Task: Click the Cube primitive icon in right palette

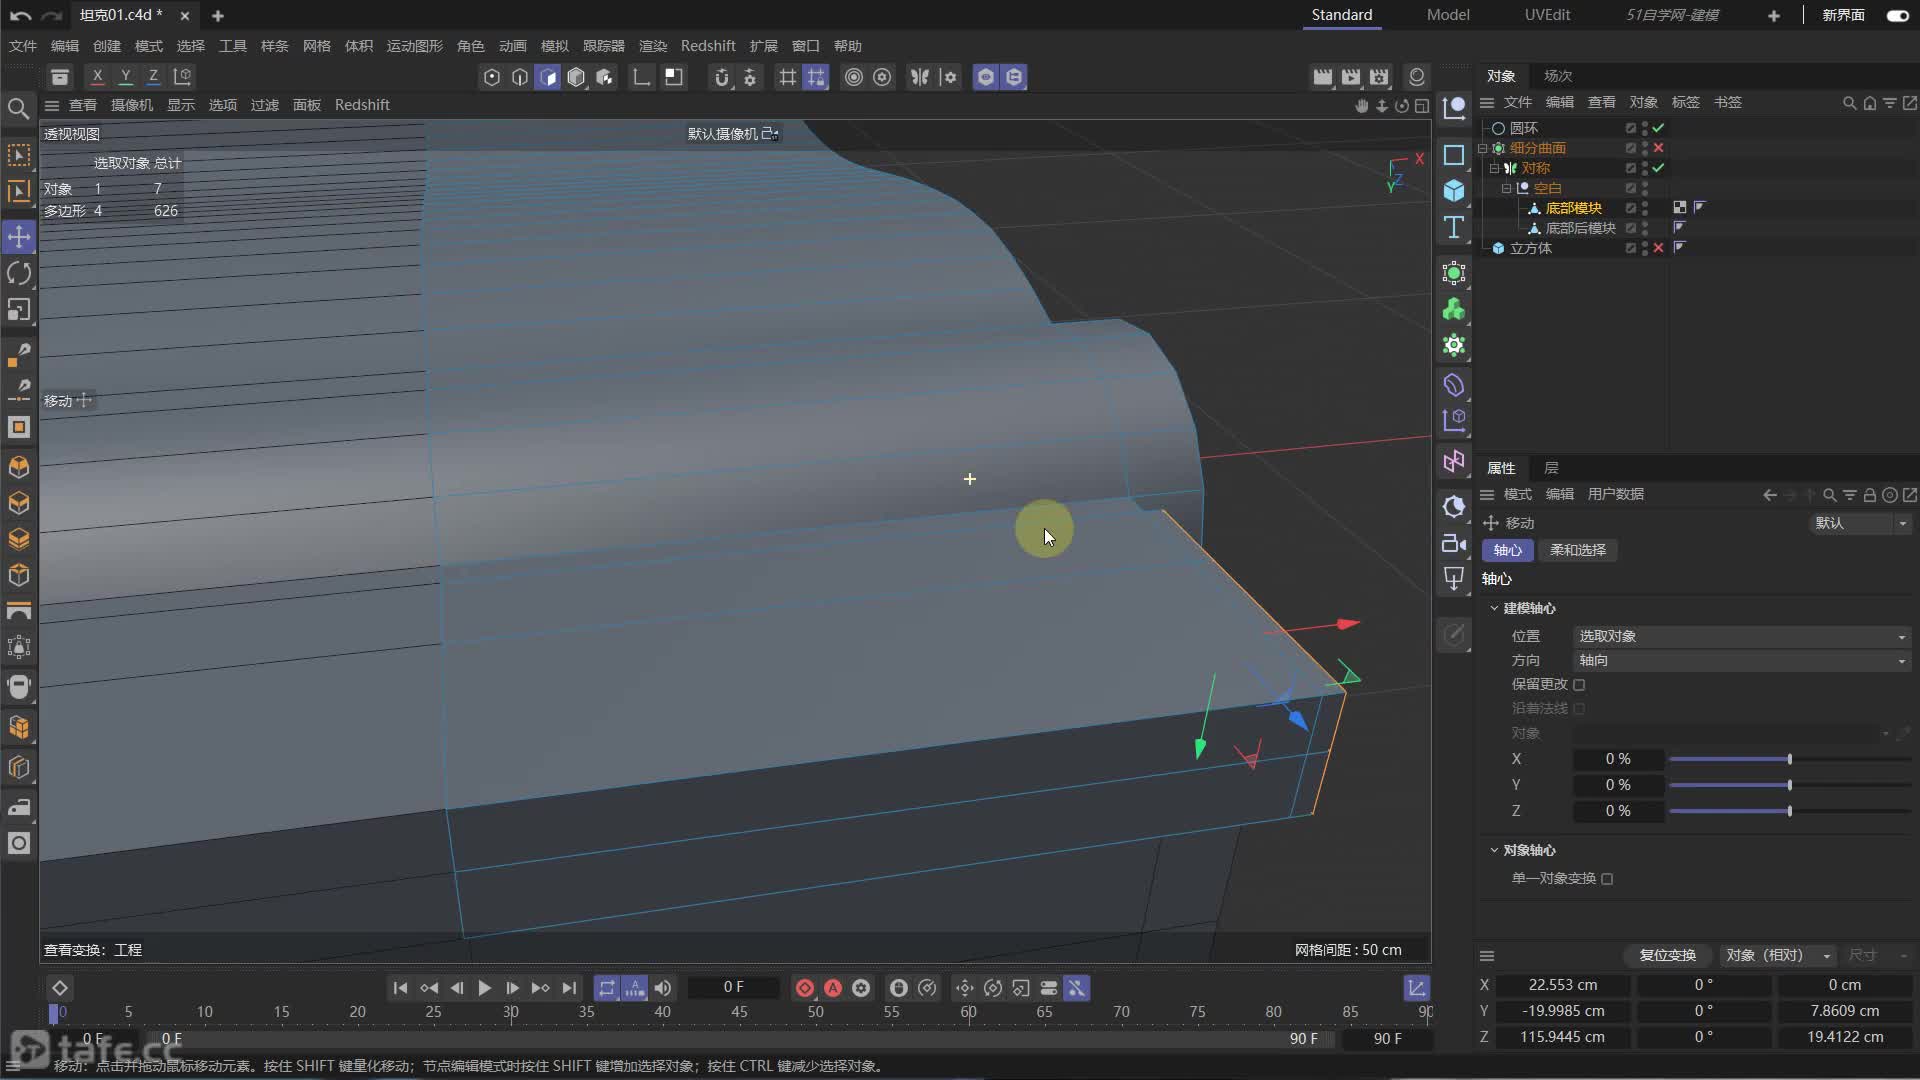Action: click(x=1454, y=190)
